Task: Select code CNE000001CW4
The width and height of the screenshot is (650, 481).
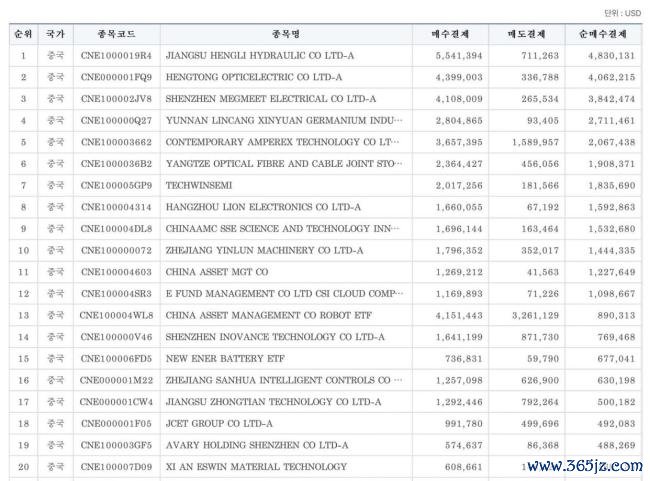Action: point(116,402)
